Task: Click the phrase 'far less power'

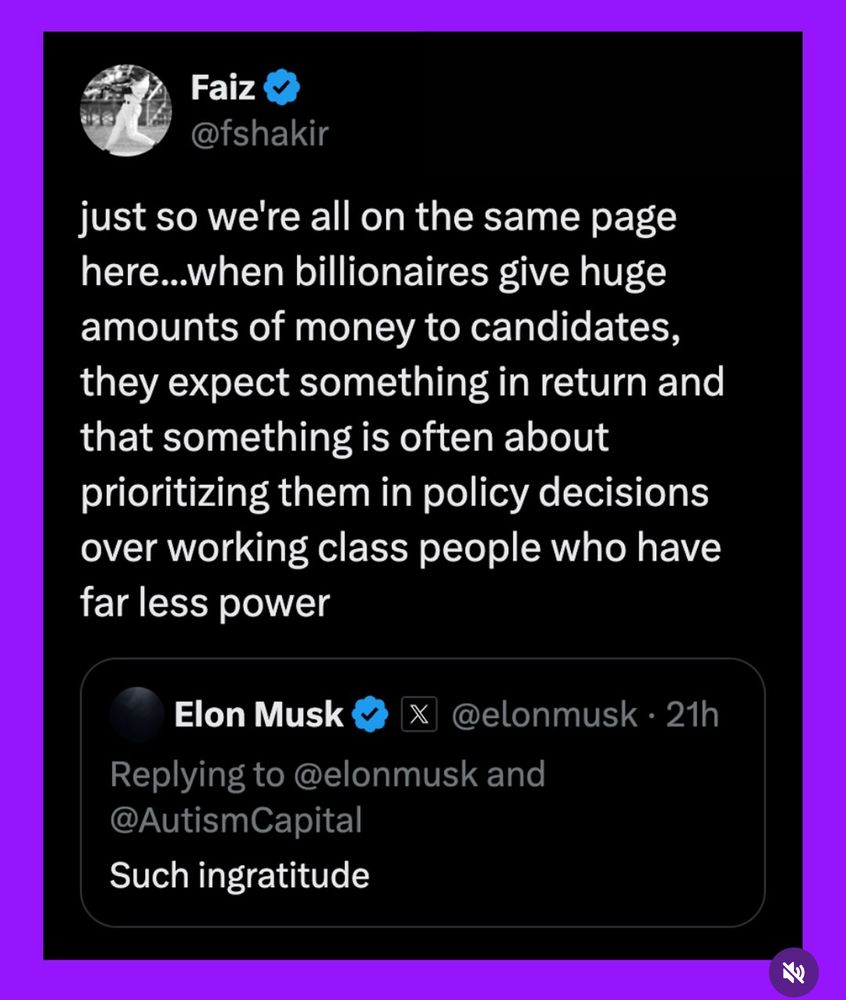Action: click(205, 603)
